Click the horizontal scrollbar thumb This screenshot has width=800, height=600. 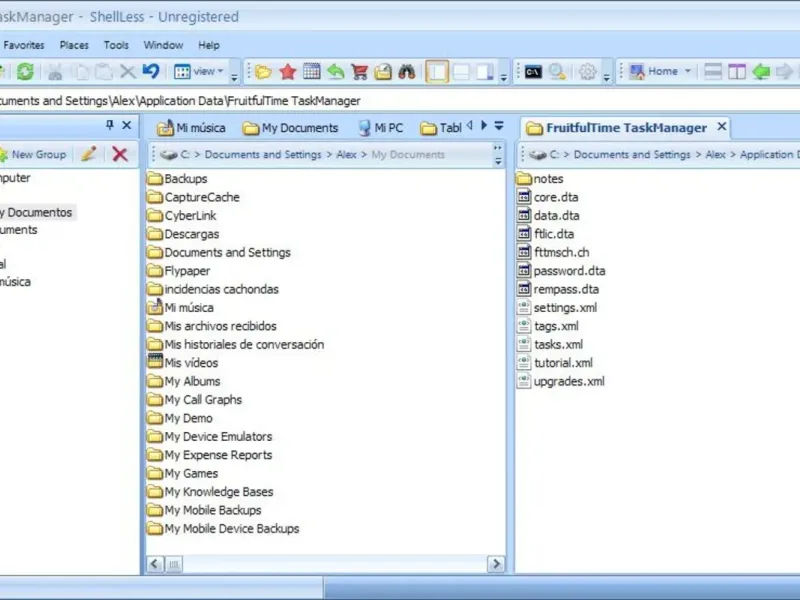(x=173, y=564)
